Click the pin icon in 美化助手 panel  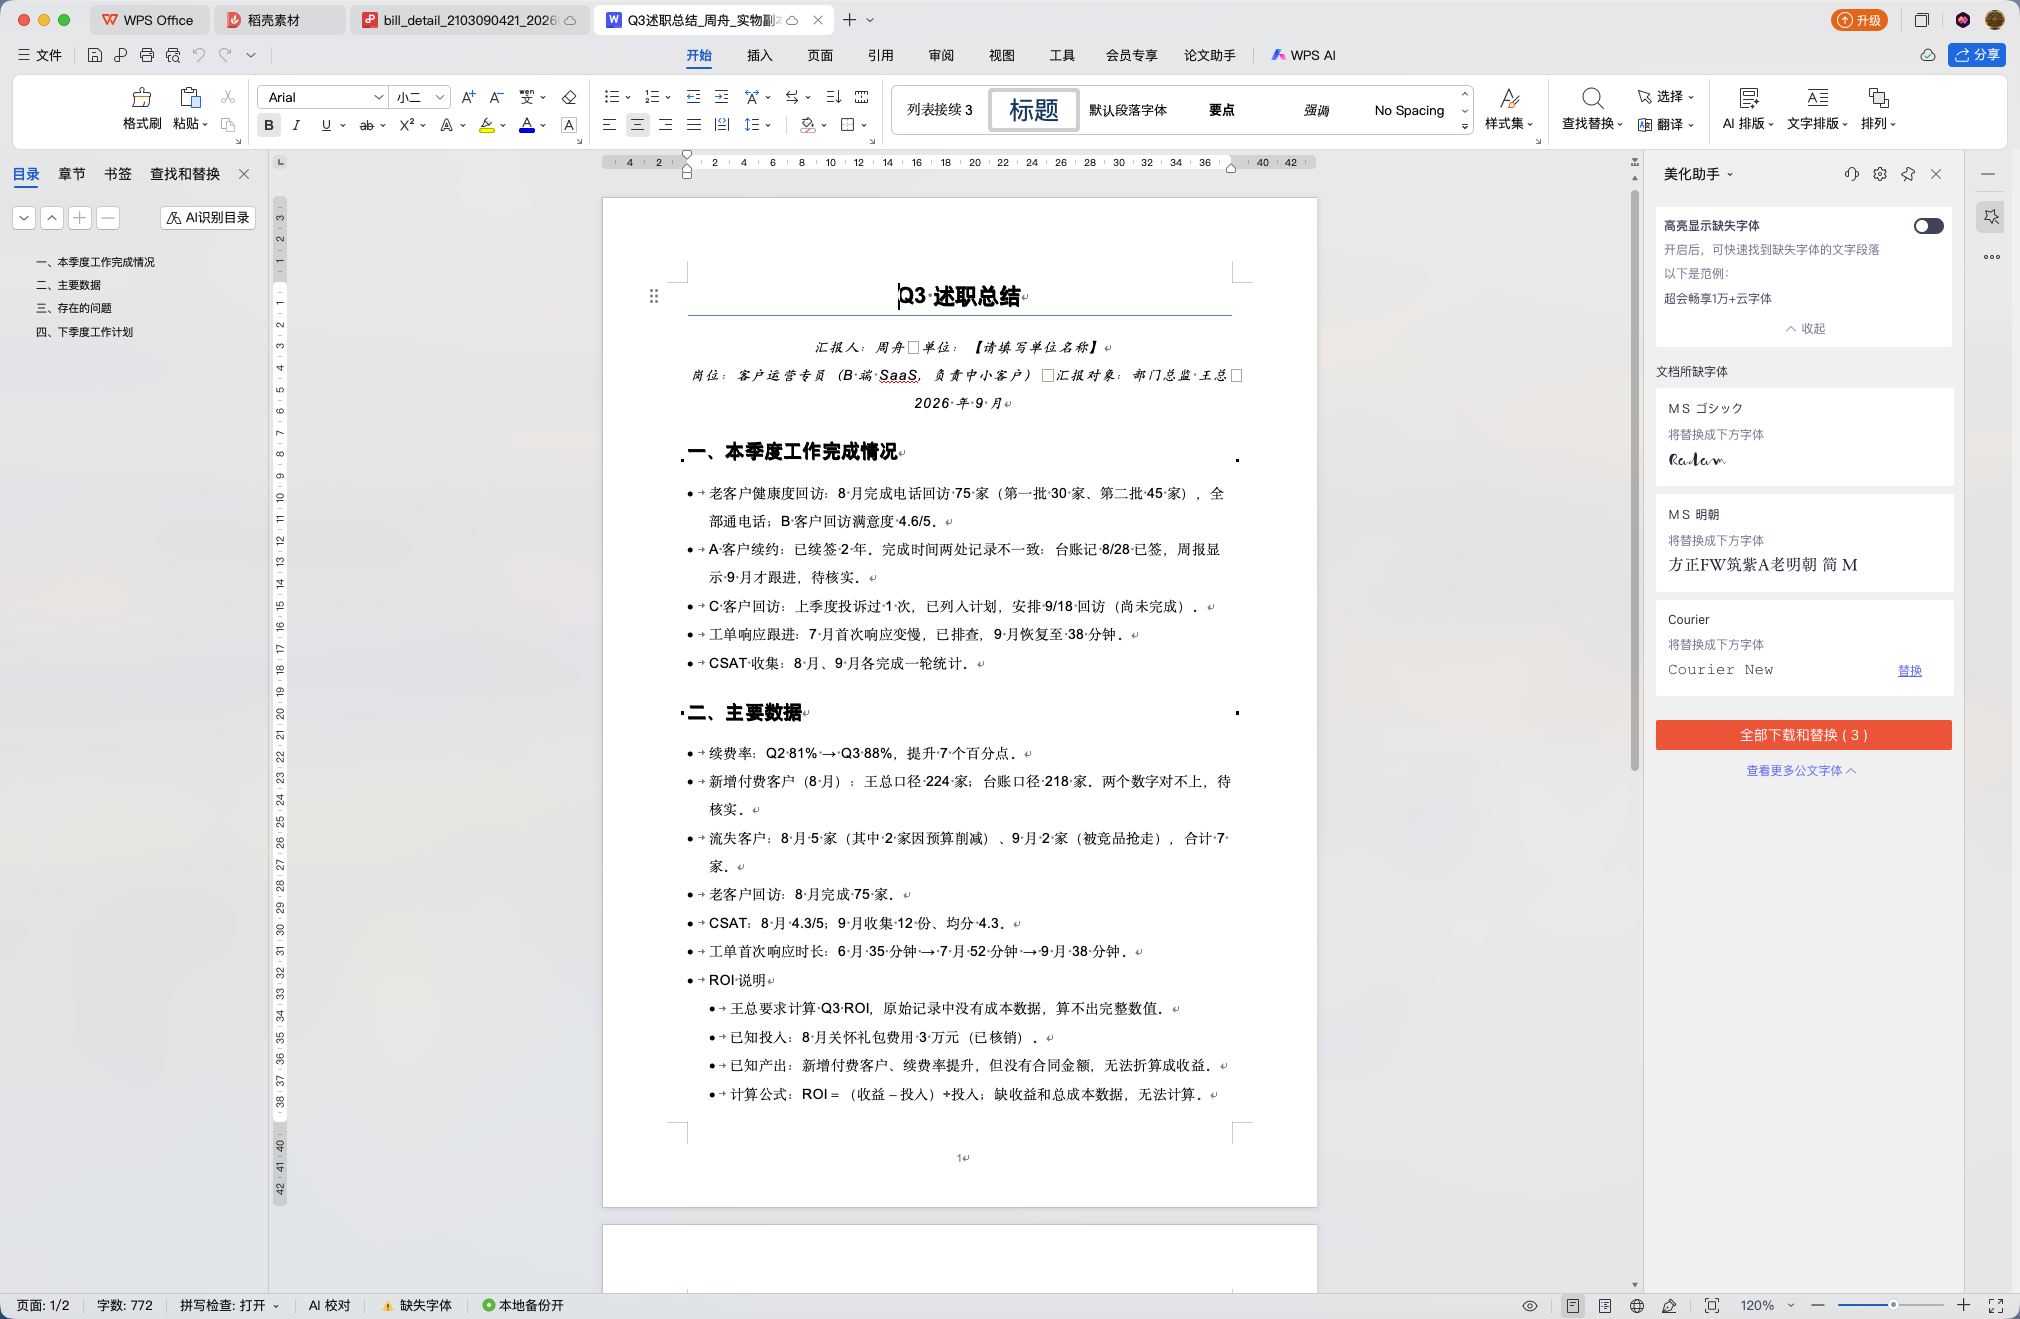(x=1908, y=174)
